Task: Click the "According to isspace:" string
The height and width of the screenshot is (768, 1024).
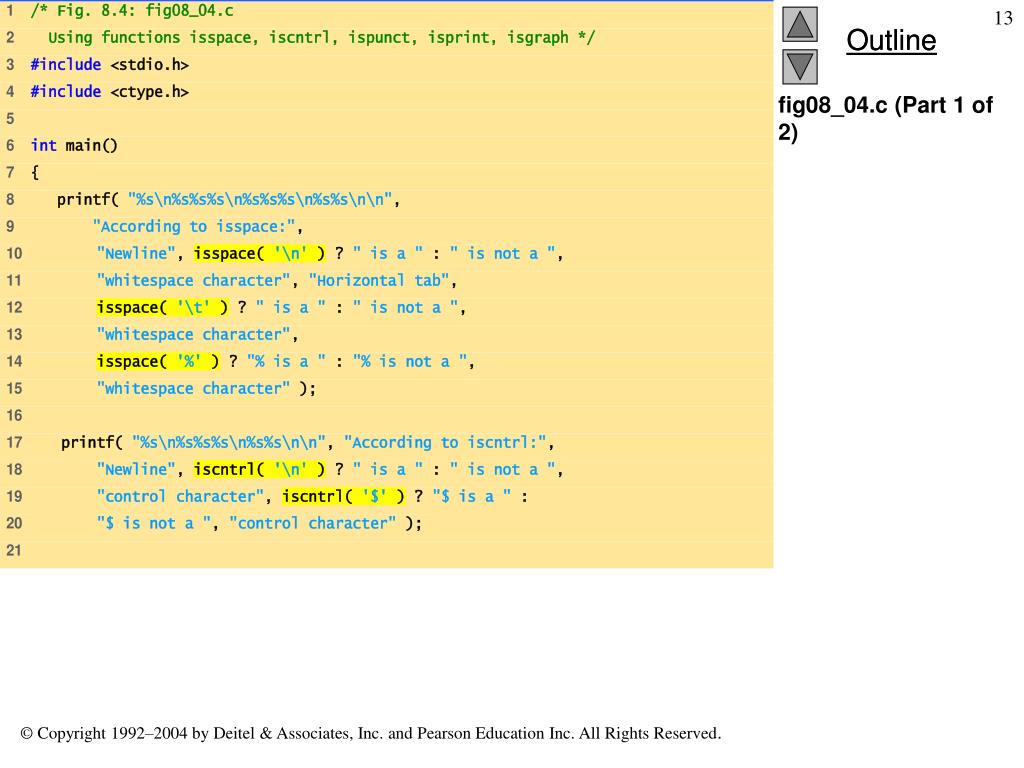Action: (x=194, y=227)
